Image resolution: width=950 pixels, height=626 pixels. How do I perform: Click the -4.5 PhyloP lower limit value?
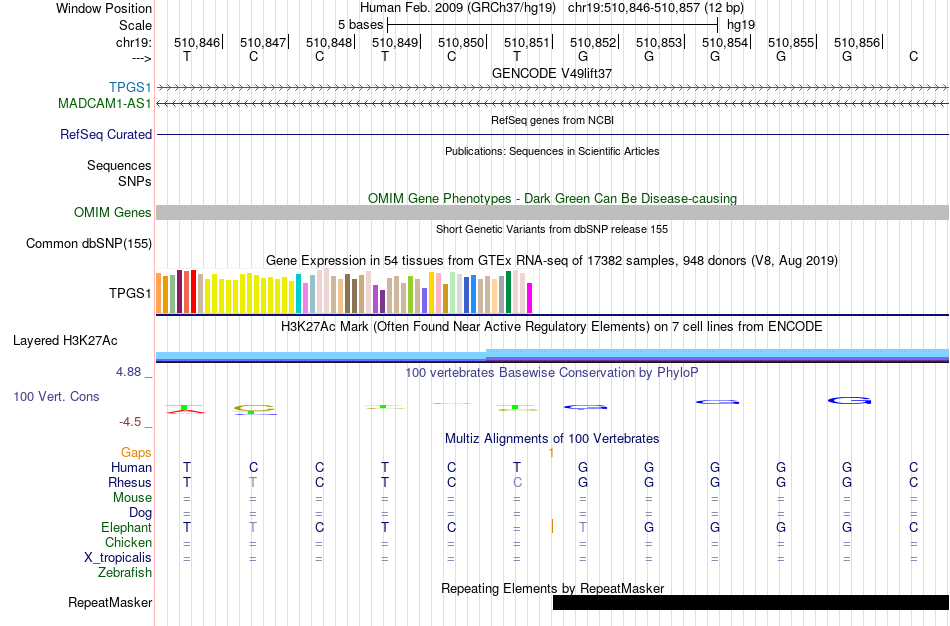click(130, 422)
